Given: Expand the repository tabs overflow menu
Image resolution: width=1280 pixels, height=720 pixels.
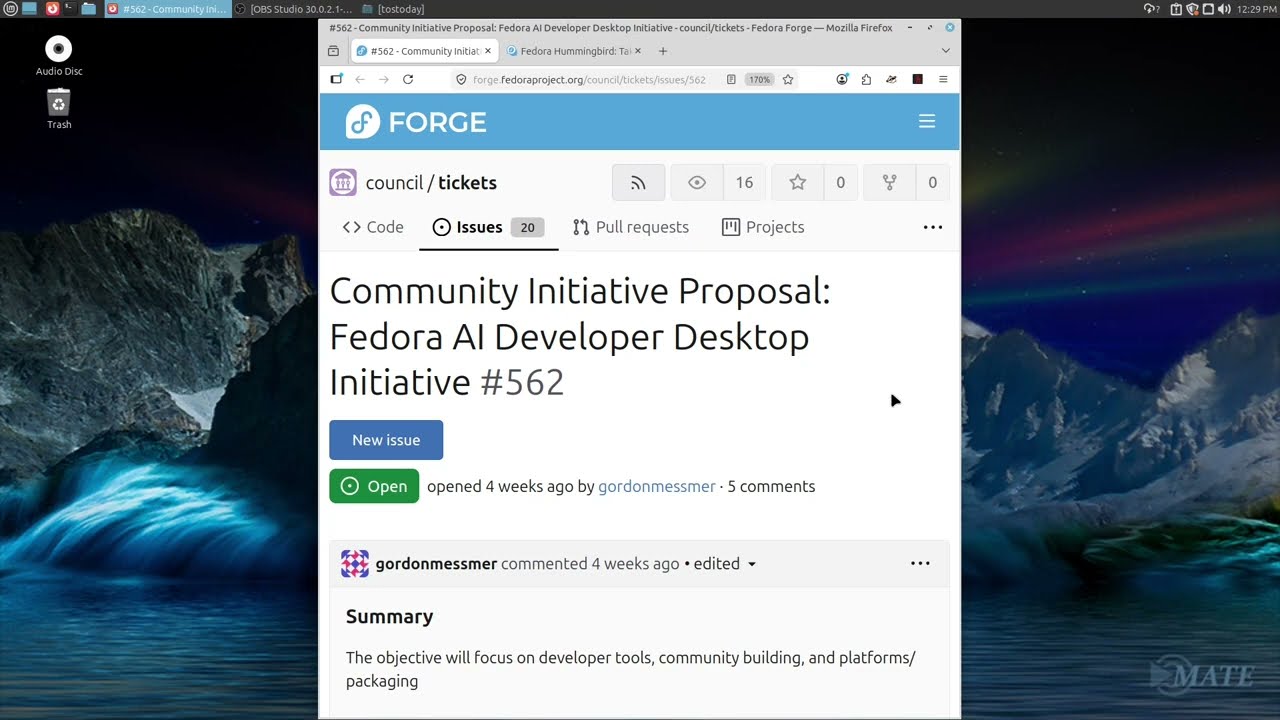Looking at the screenshot, I should click(933, 227).
